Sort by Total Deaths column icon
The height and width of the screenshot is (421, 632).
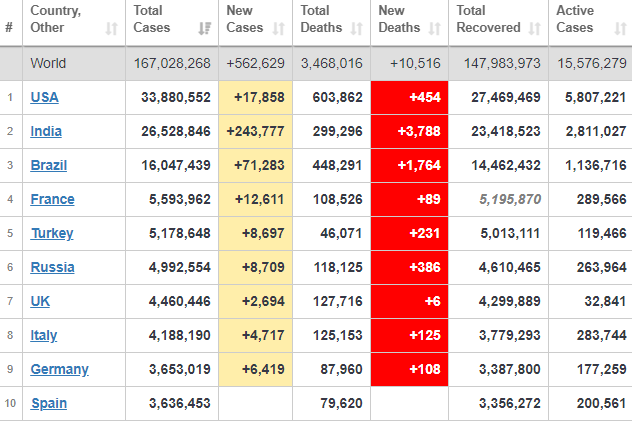(356, 29)
